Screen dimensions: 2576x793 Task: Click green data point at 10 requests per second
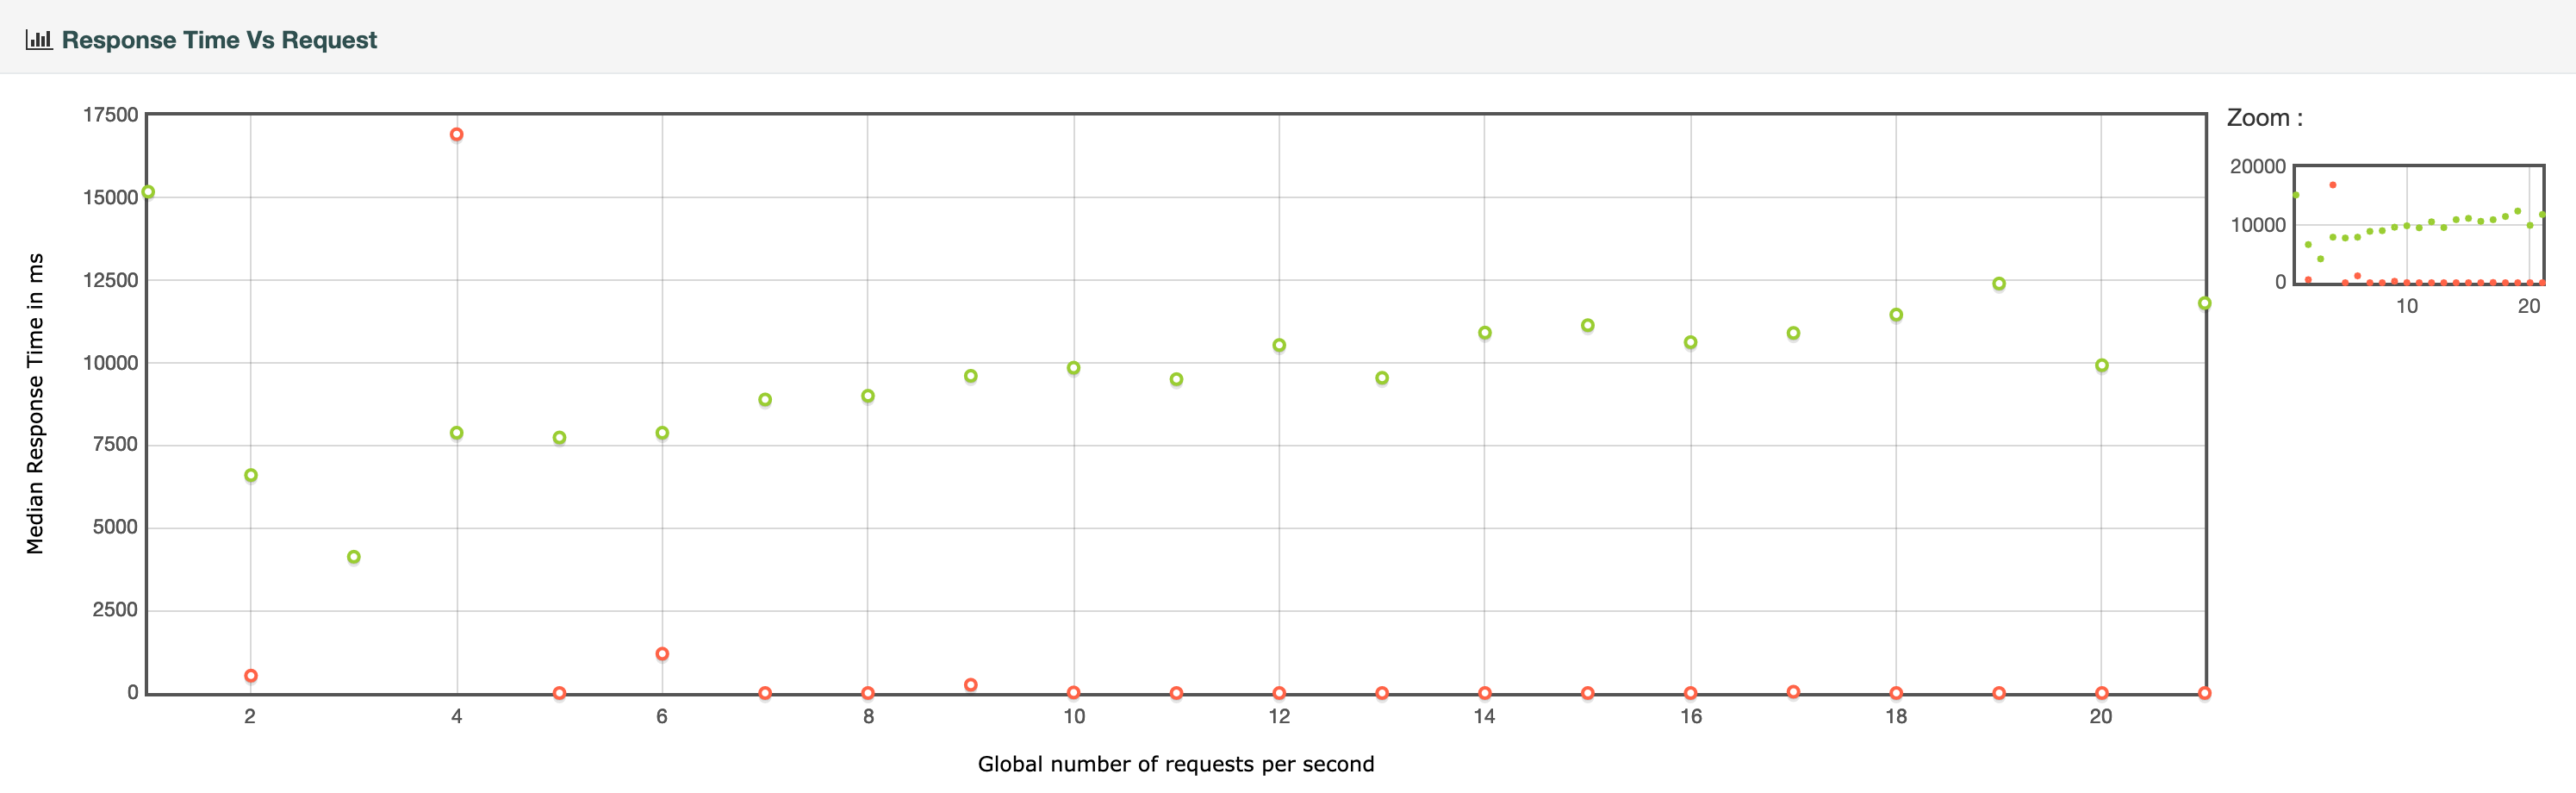point(1074,368)
